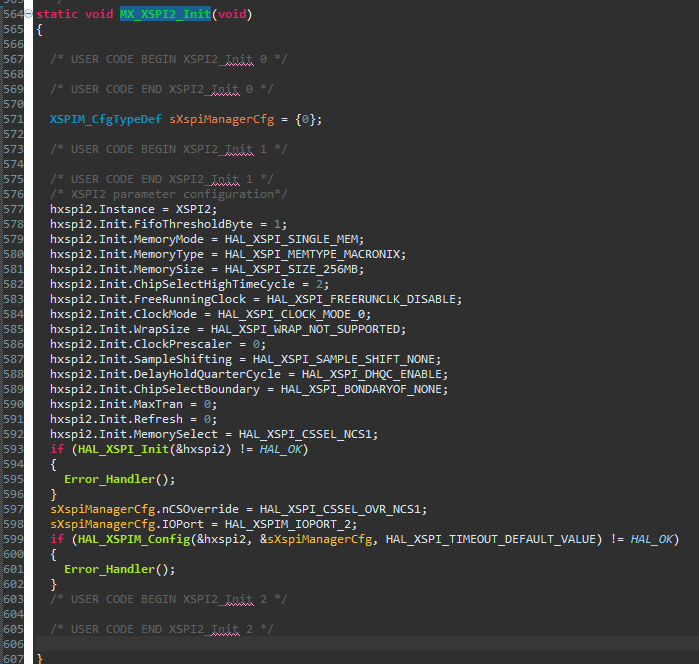Click HAL_XSPI_CSSEL_NCS1 value on line 592
The width and height of the screenshot is (699, 664).
point(305,434)
